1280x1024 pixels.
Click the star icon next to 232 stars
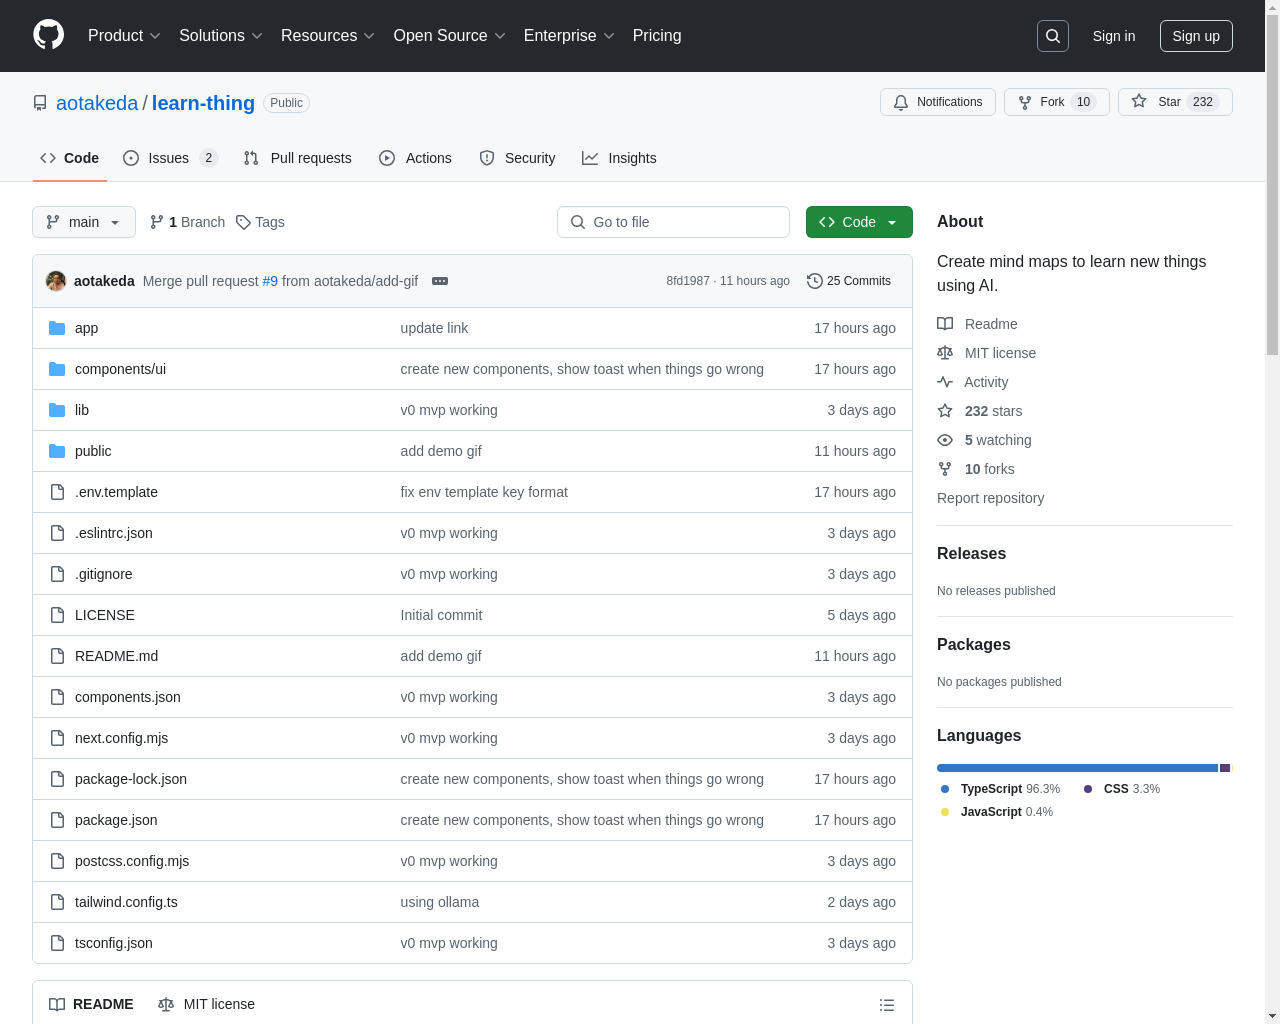pyautogui.click(x=945, y=411)
